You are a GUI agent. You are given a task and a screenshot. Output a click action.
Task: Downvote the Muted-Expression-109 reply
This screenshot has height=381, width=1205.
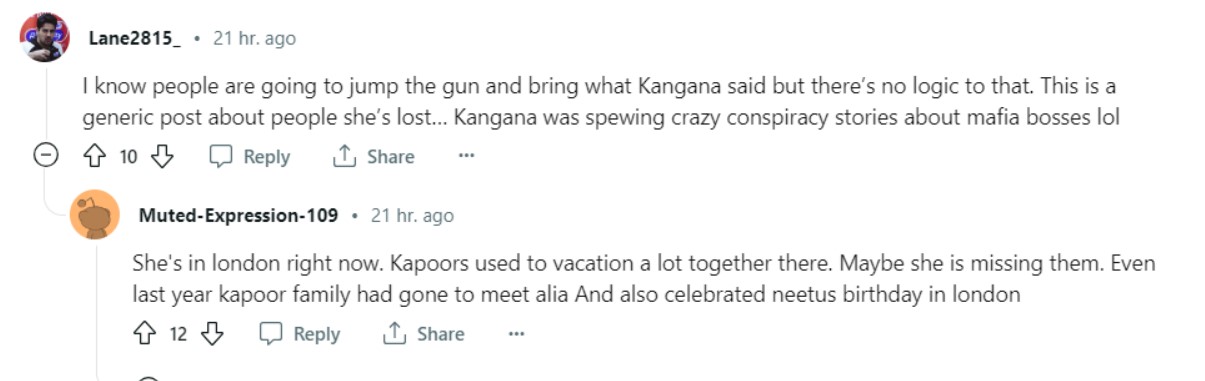click(211, 333)
